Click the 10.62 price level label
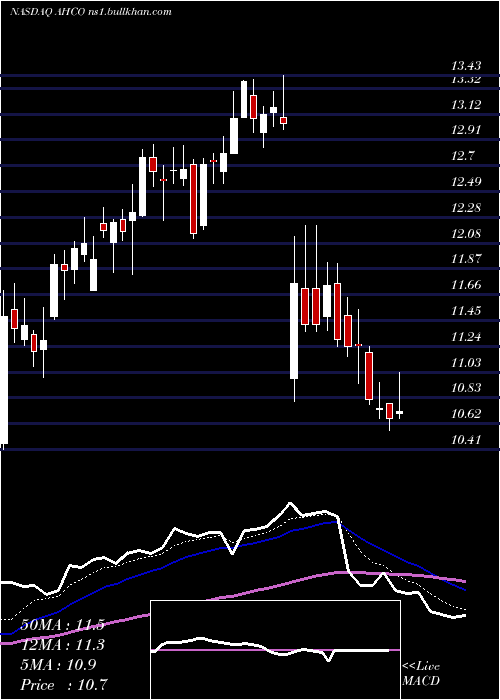This screenshot has height=700, width=500. point(466,414)
